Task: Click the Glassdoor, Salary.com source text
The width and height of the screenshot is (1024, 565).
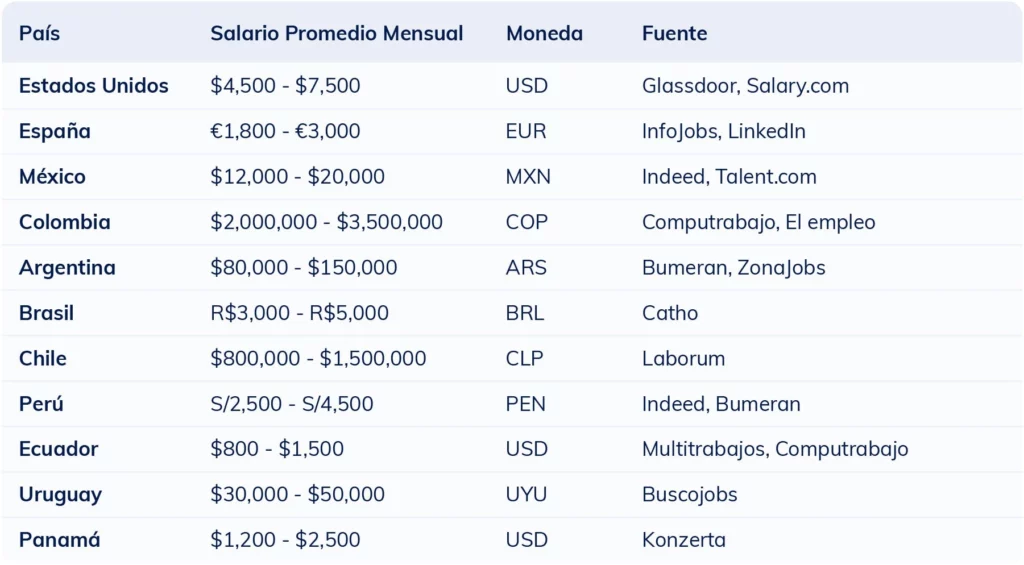Action: click(x=745, y=86)
